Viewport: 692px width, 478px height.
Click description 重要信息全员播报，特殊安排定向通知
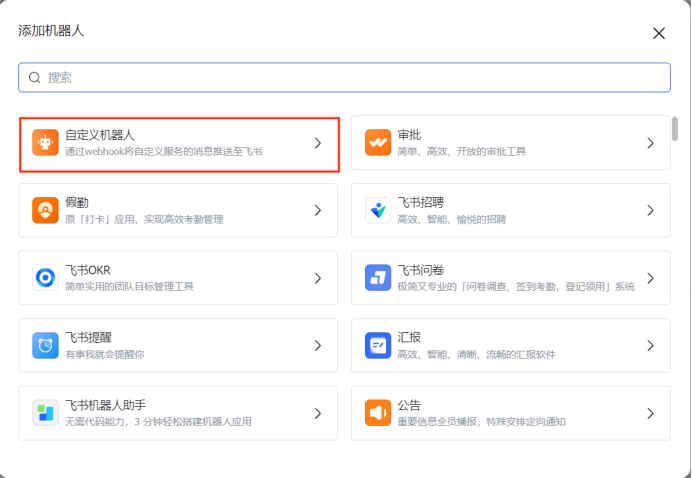pyautogui.click(x=481, y=422)
